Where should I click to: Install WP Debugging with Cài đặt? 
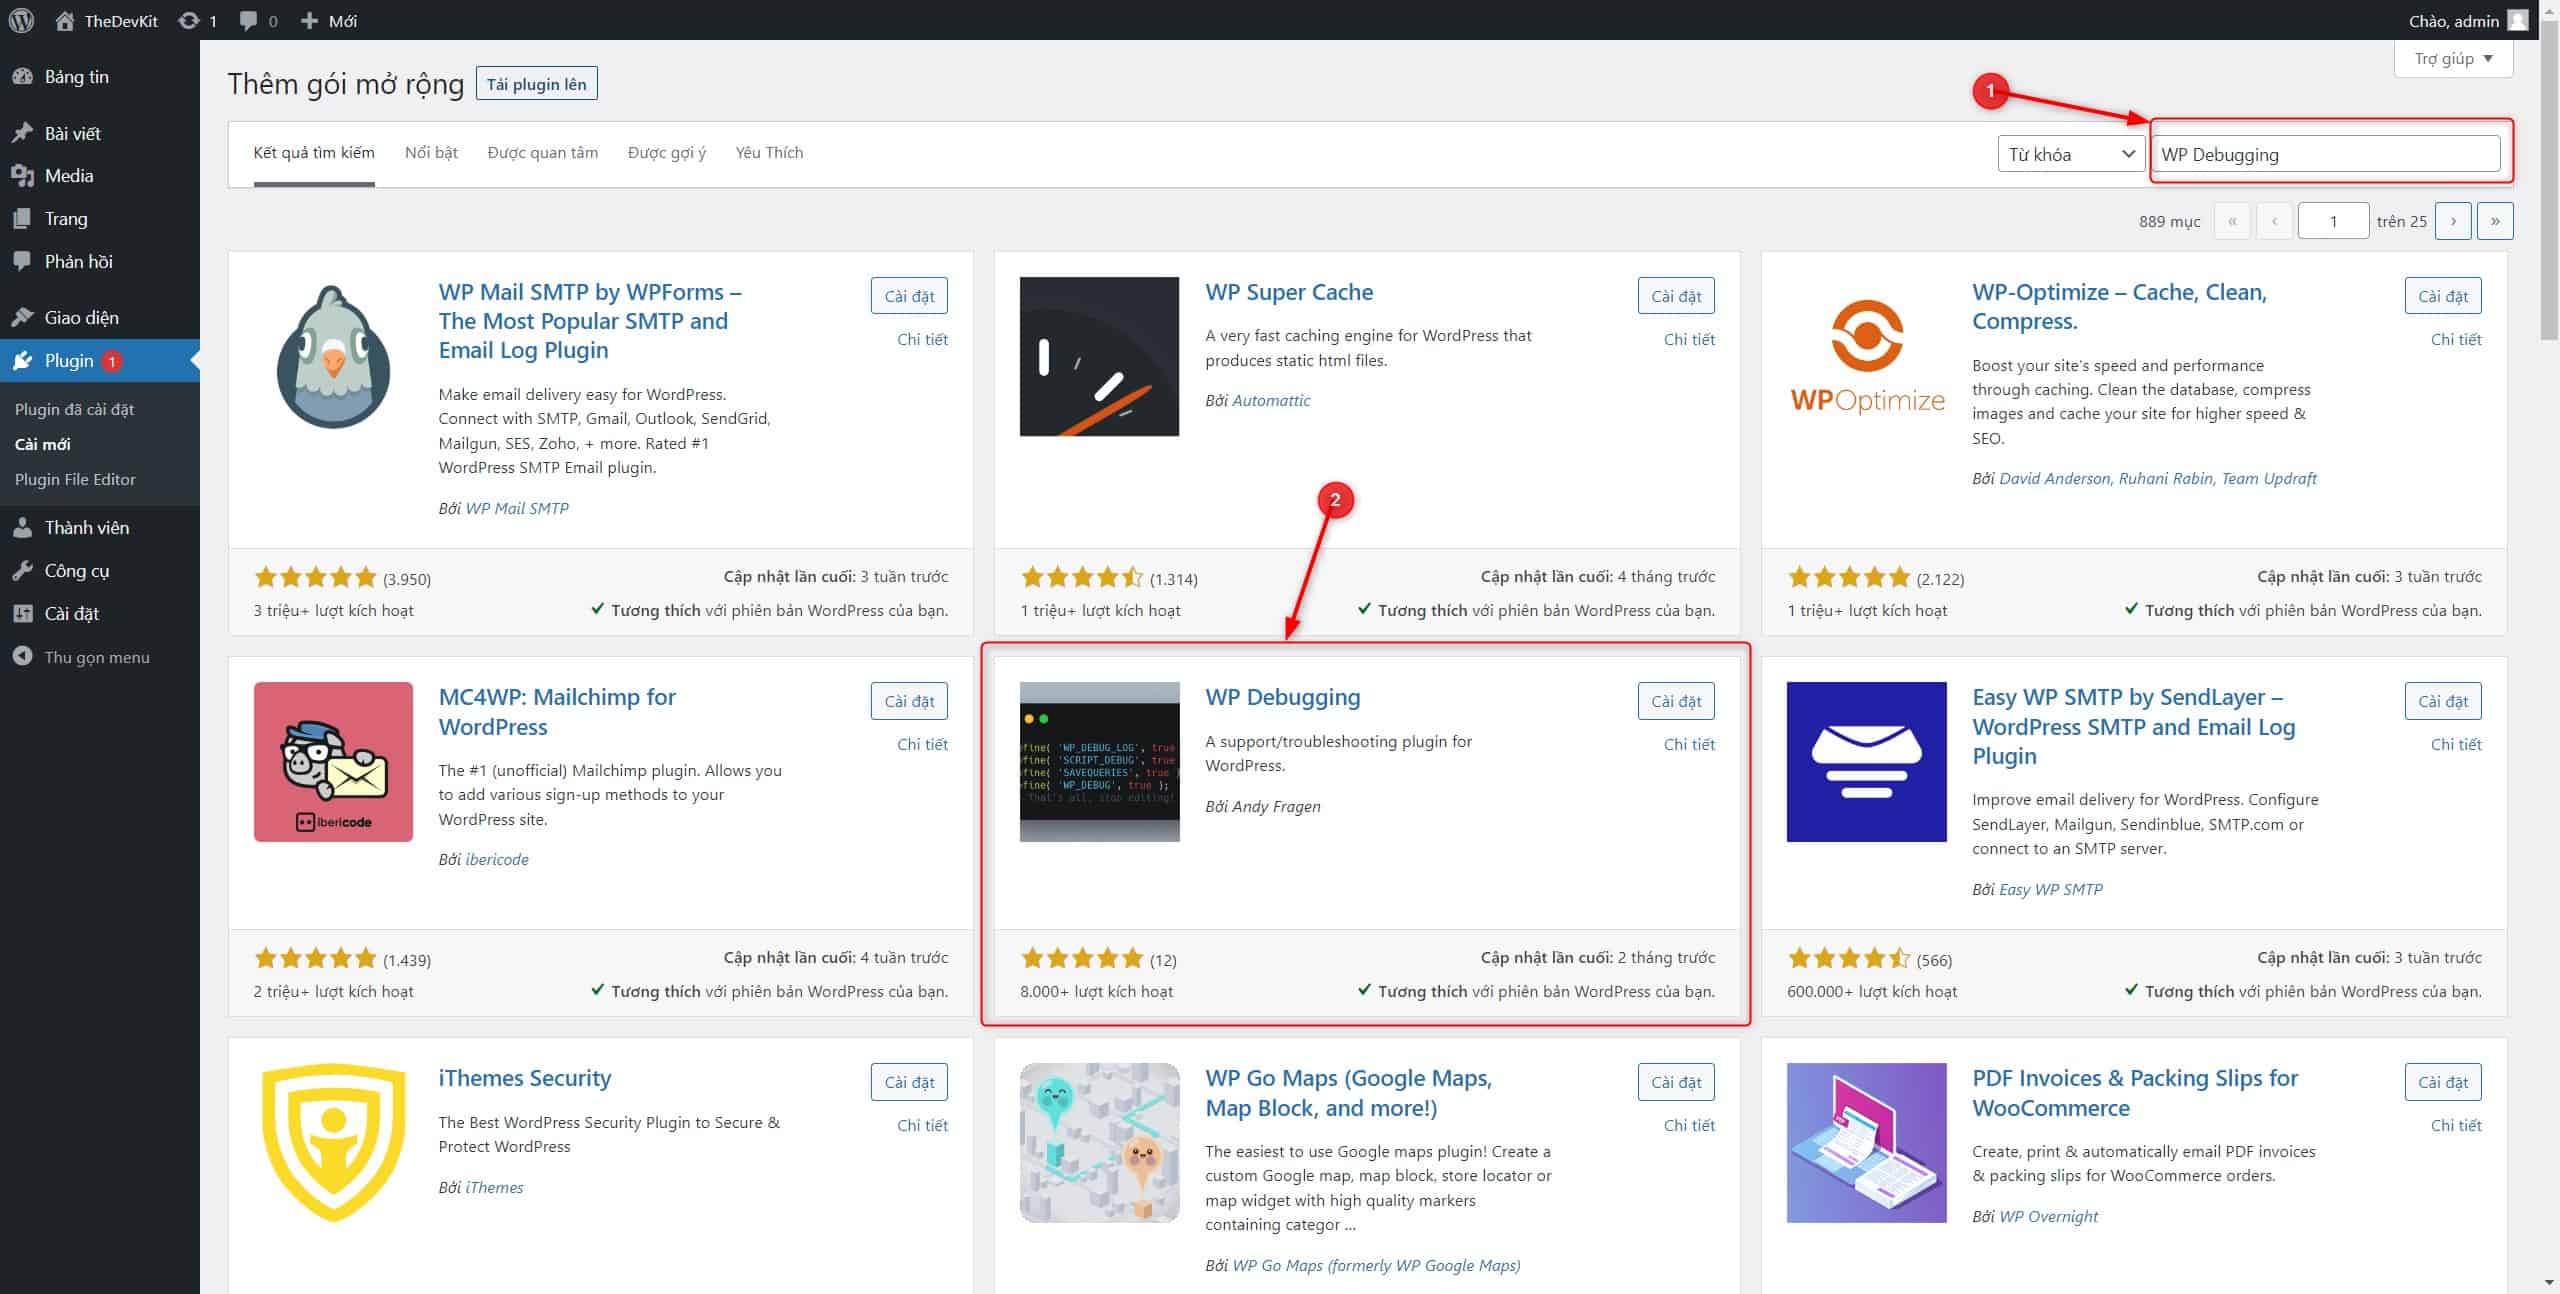pyautogui.click(x=1676, y=701)
